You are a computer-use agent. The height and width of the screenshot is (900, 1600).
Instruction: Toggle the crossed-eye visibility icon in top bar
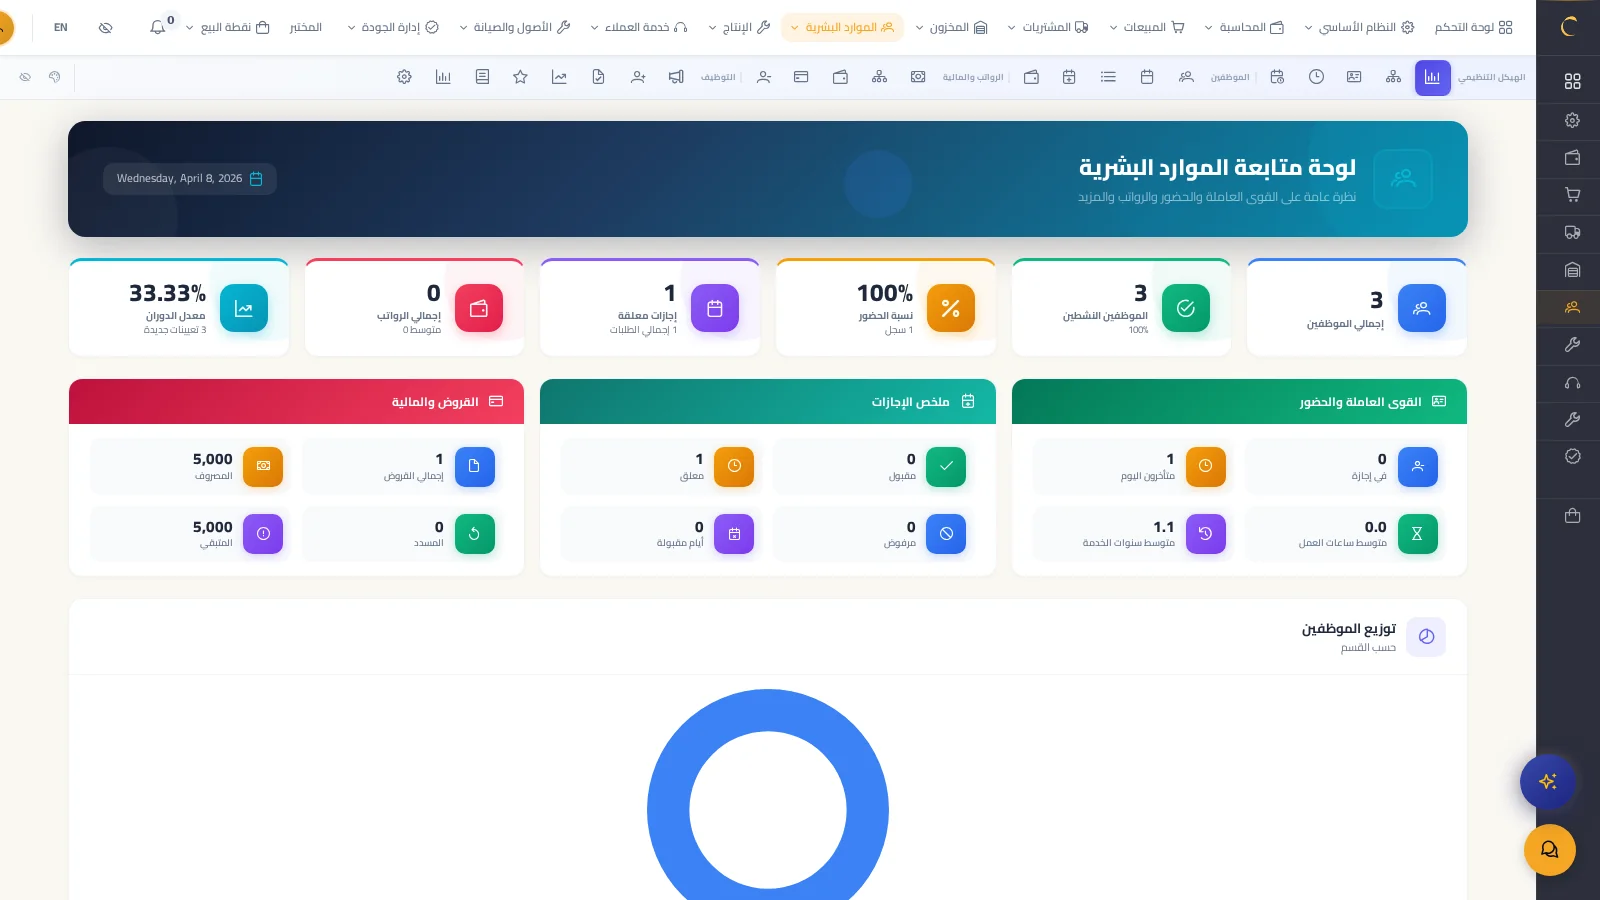(x=106, y=27)
